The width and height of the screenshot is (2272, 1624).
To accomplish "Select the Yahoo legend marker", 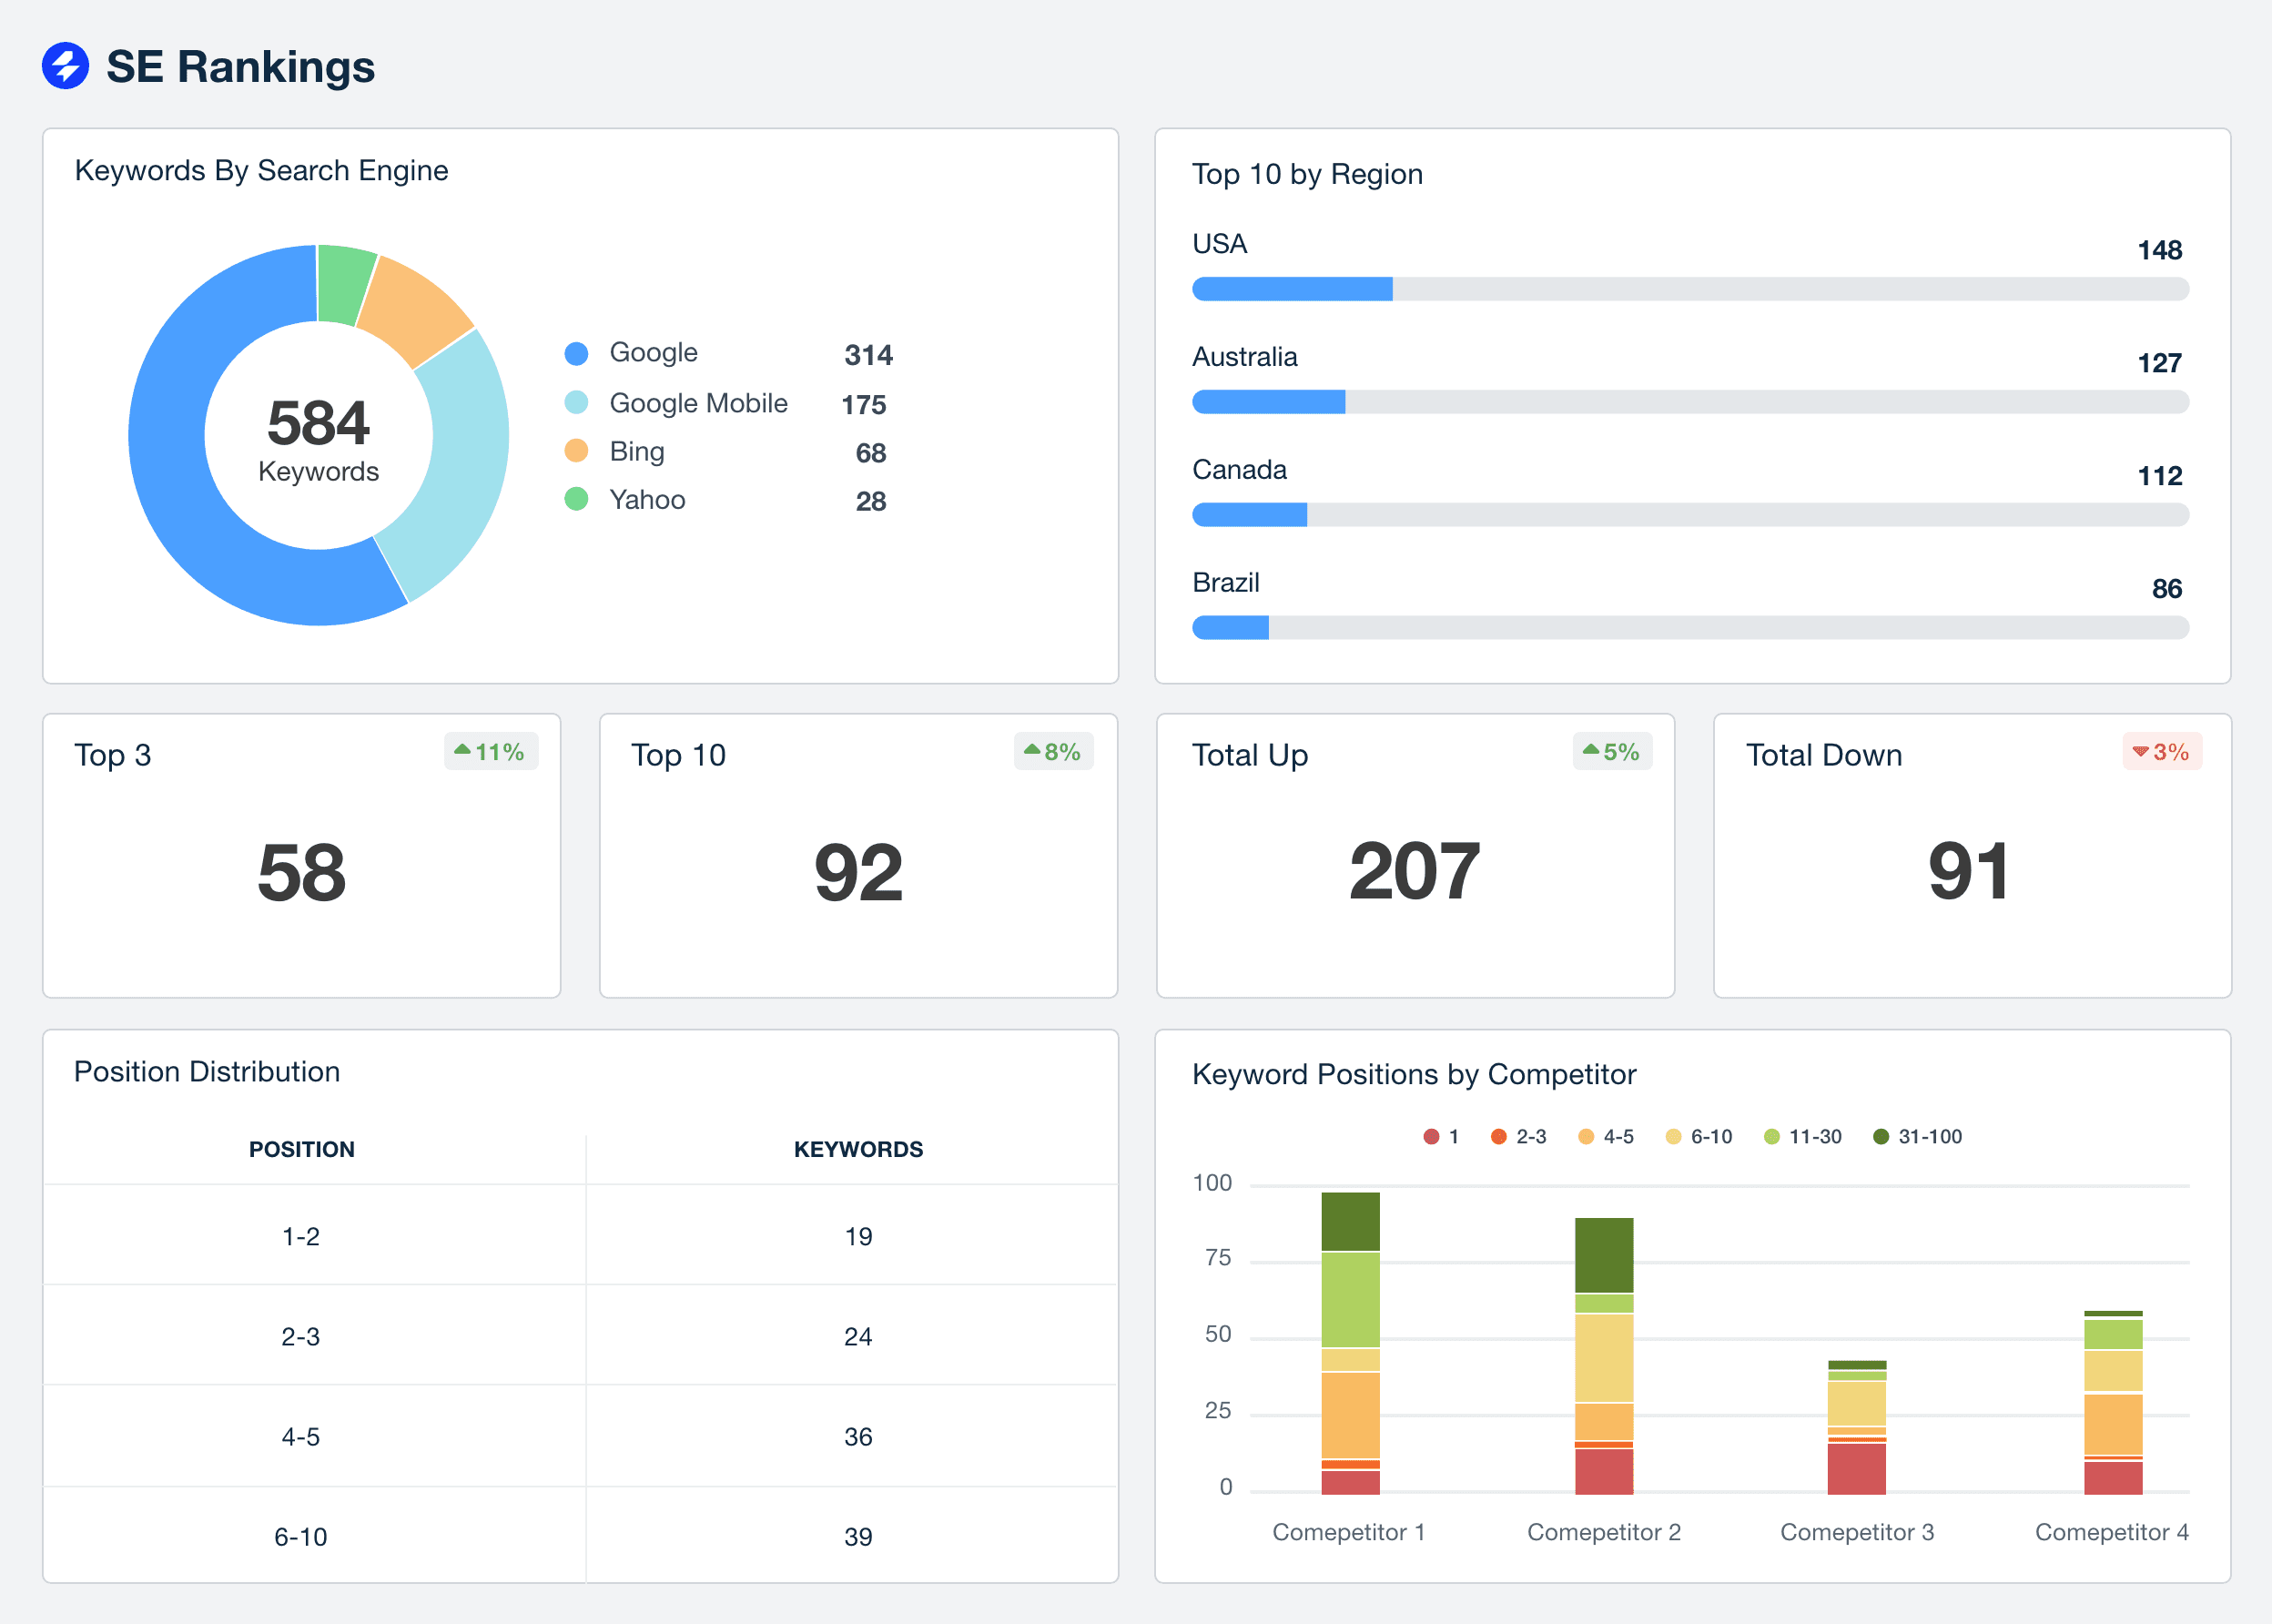I will tap(576, 500).
